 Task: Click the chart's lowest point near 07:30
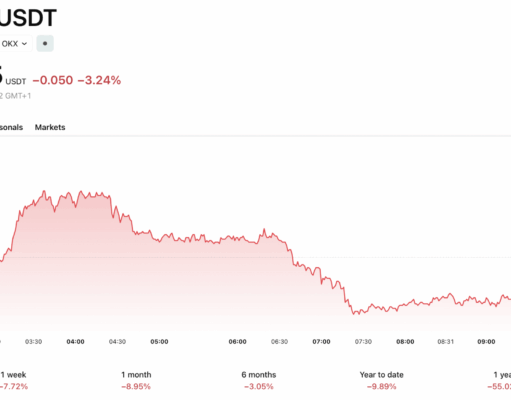(355, 314)
